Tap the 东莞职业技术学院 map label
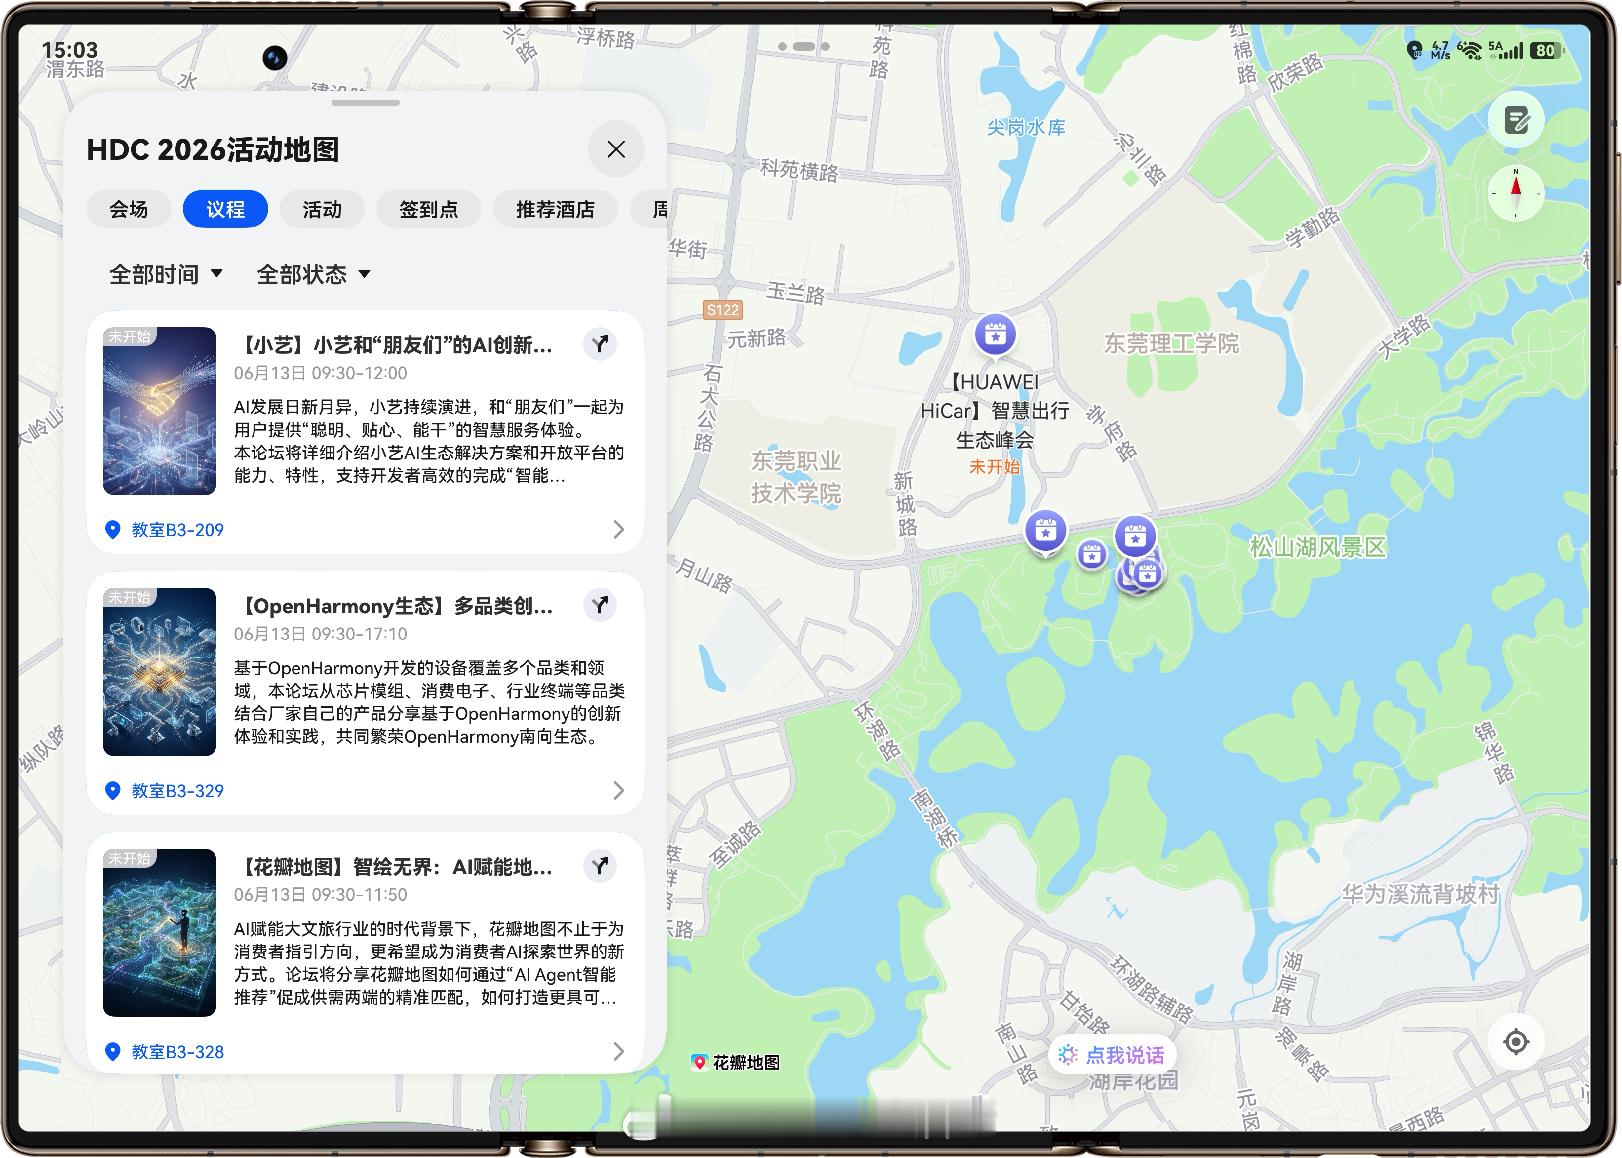Screen dimensions: 1622x1158 (x=796, y=477)
